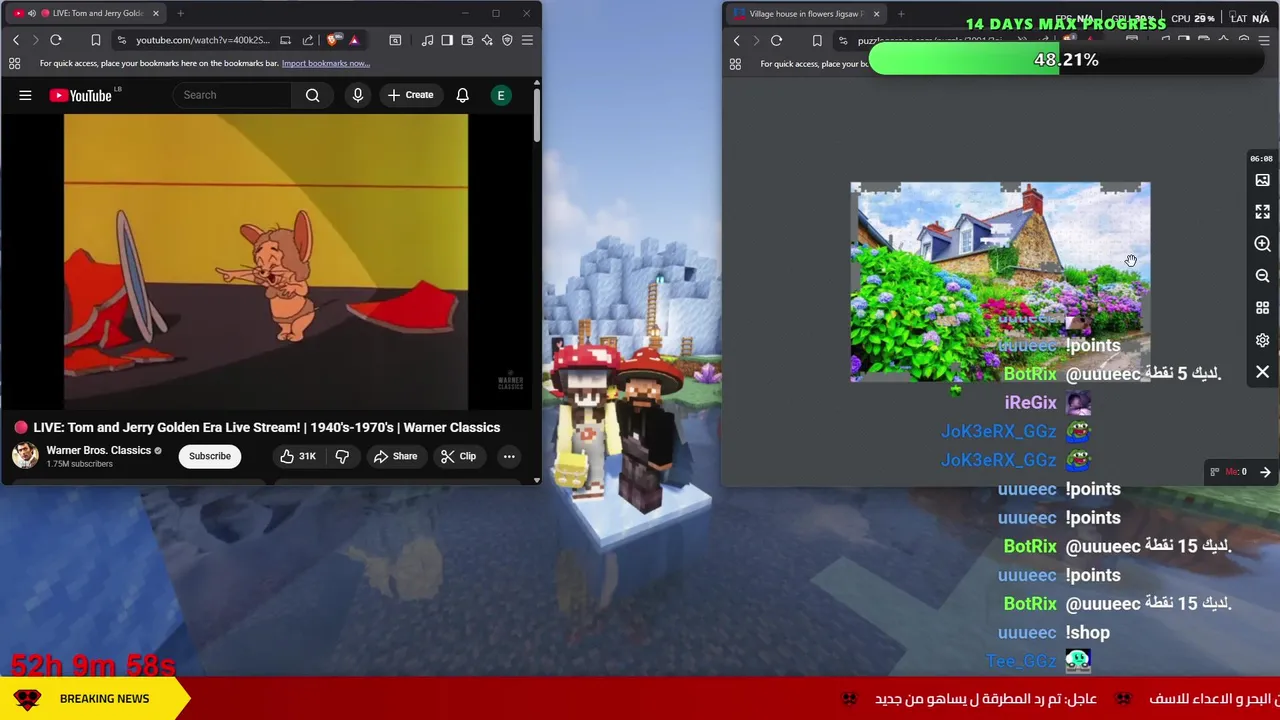This screenshot has width=1280, height=720.
Task: Toggle the browser sidebar panel in YouTube window
Action: [447, 40]
